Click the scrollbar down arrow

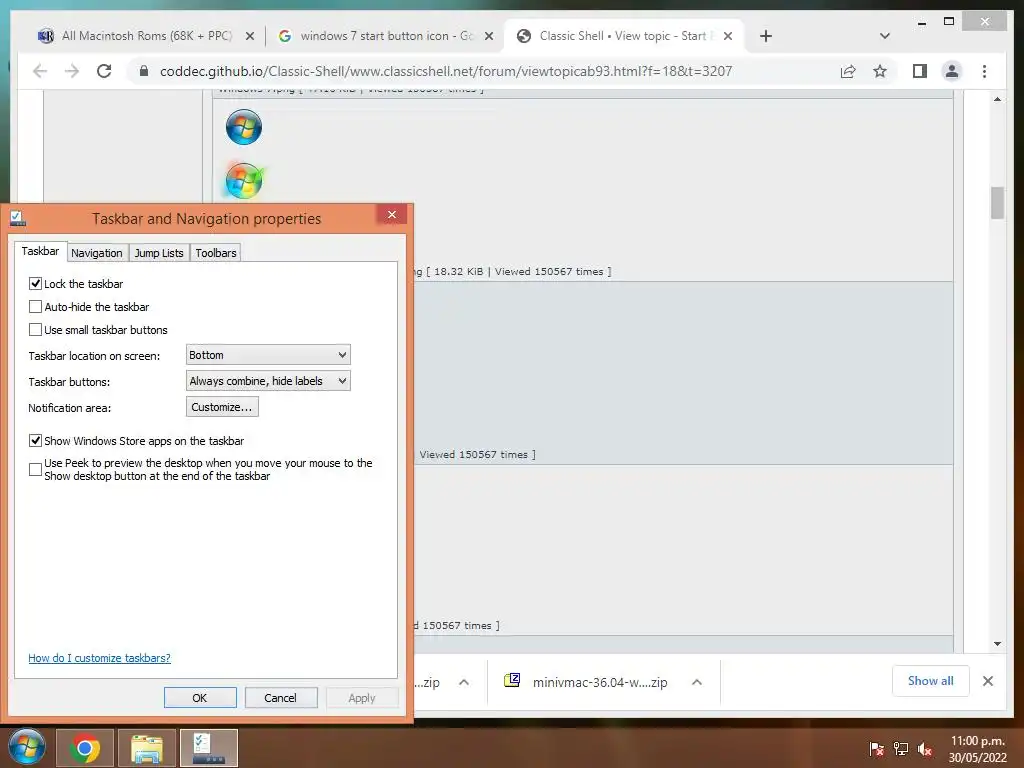(997, 643)
